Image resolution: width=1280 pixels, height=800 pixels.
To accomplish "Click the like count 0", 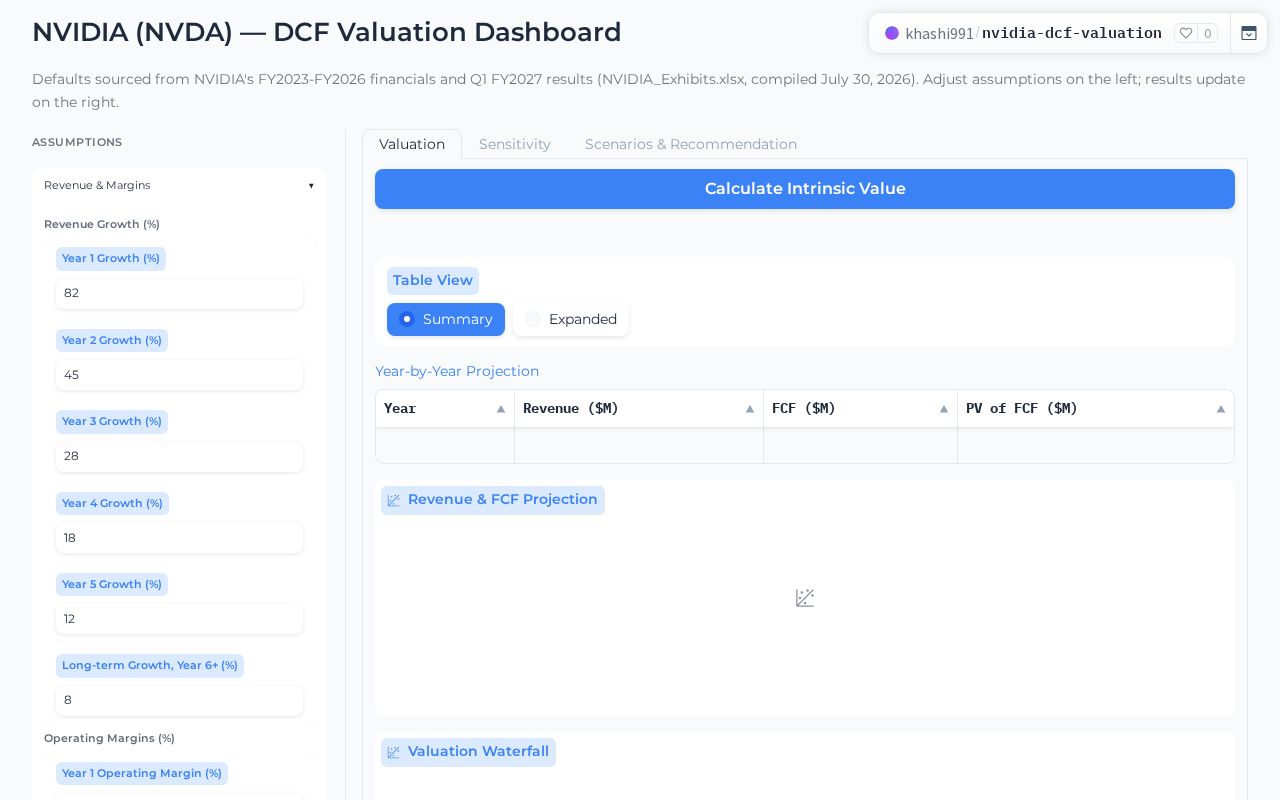I will [x=1208, y=33].
